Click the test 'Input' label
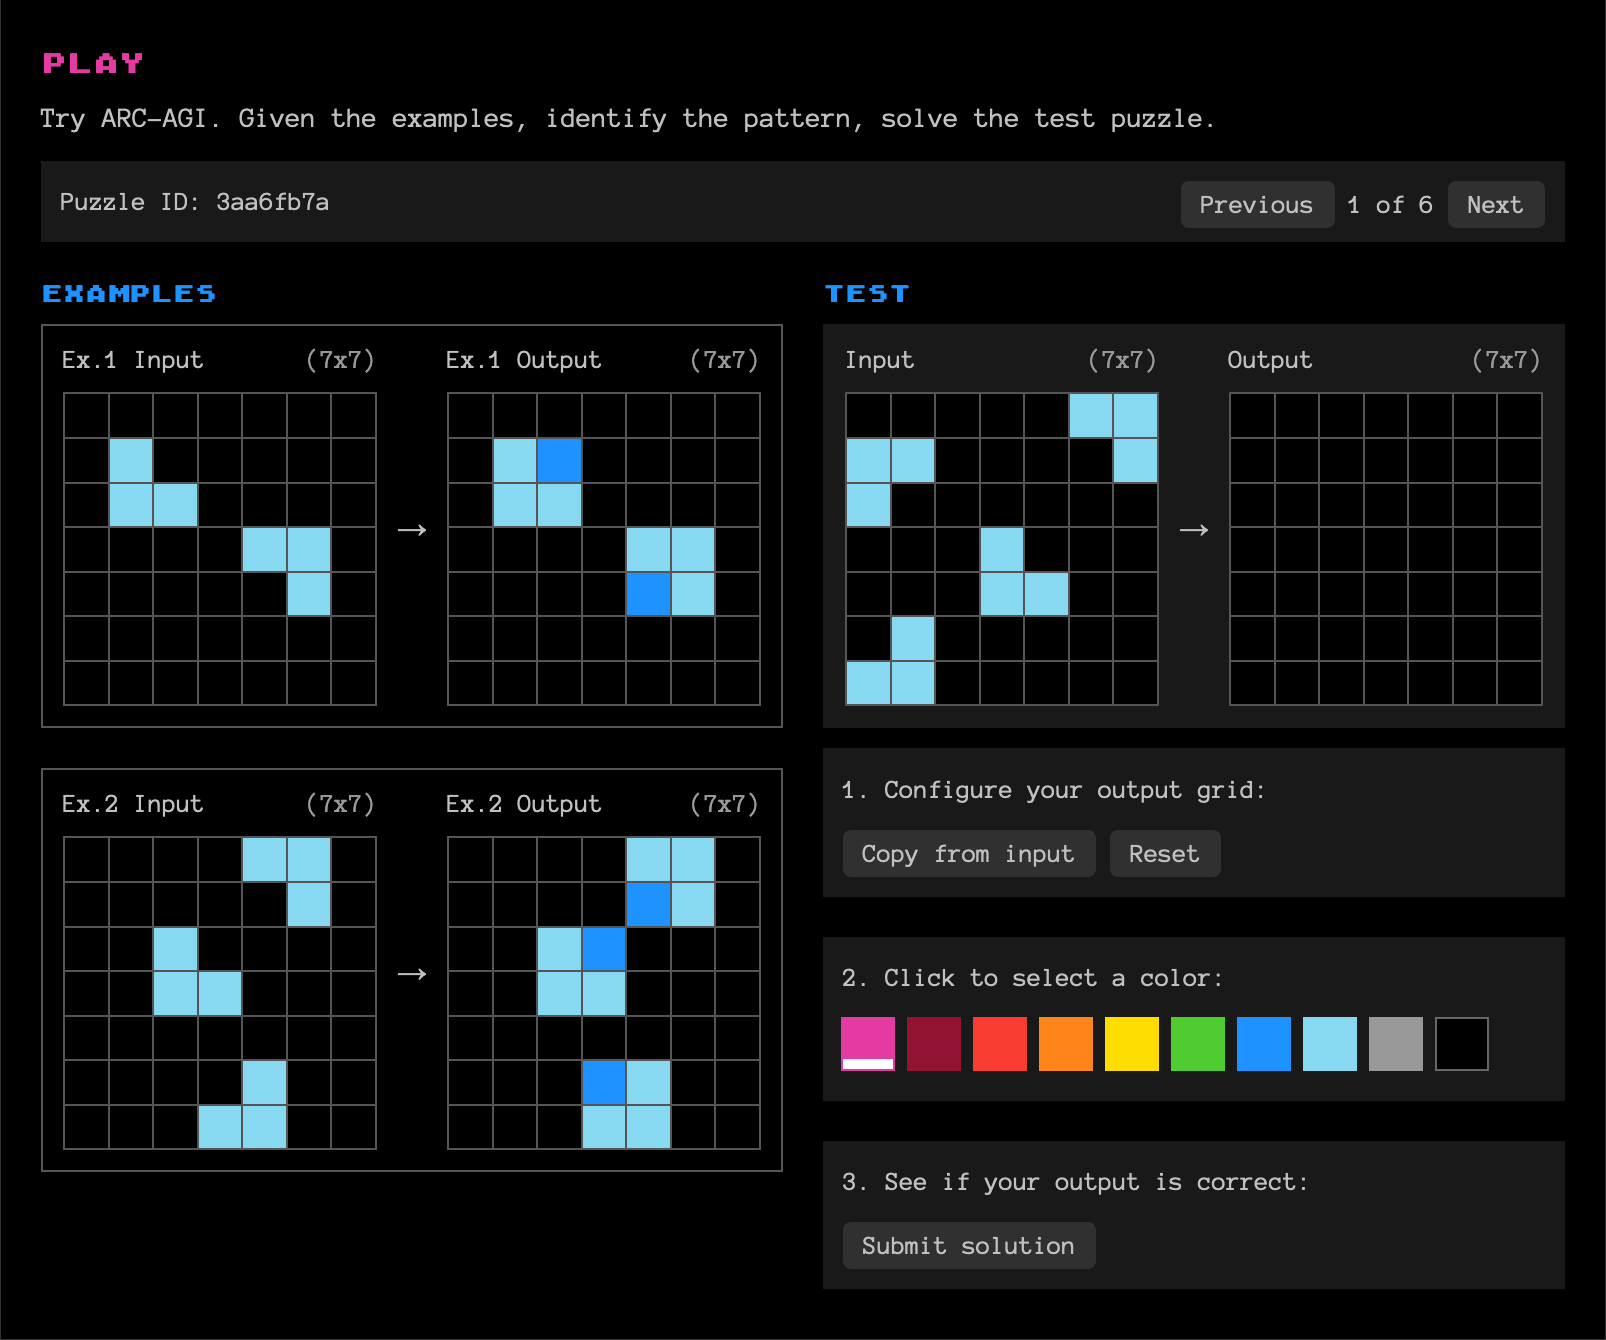Screen dimensions: 1606x1340 click(879, 360)
